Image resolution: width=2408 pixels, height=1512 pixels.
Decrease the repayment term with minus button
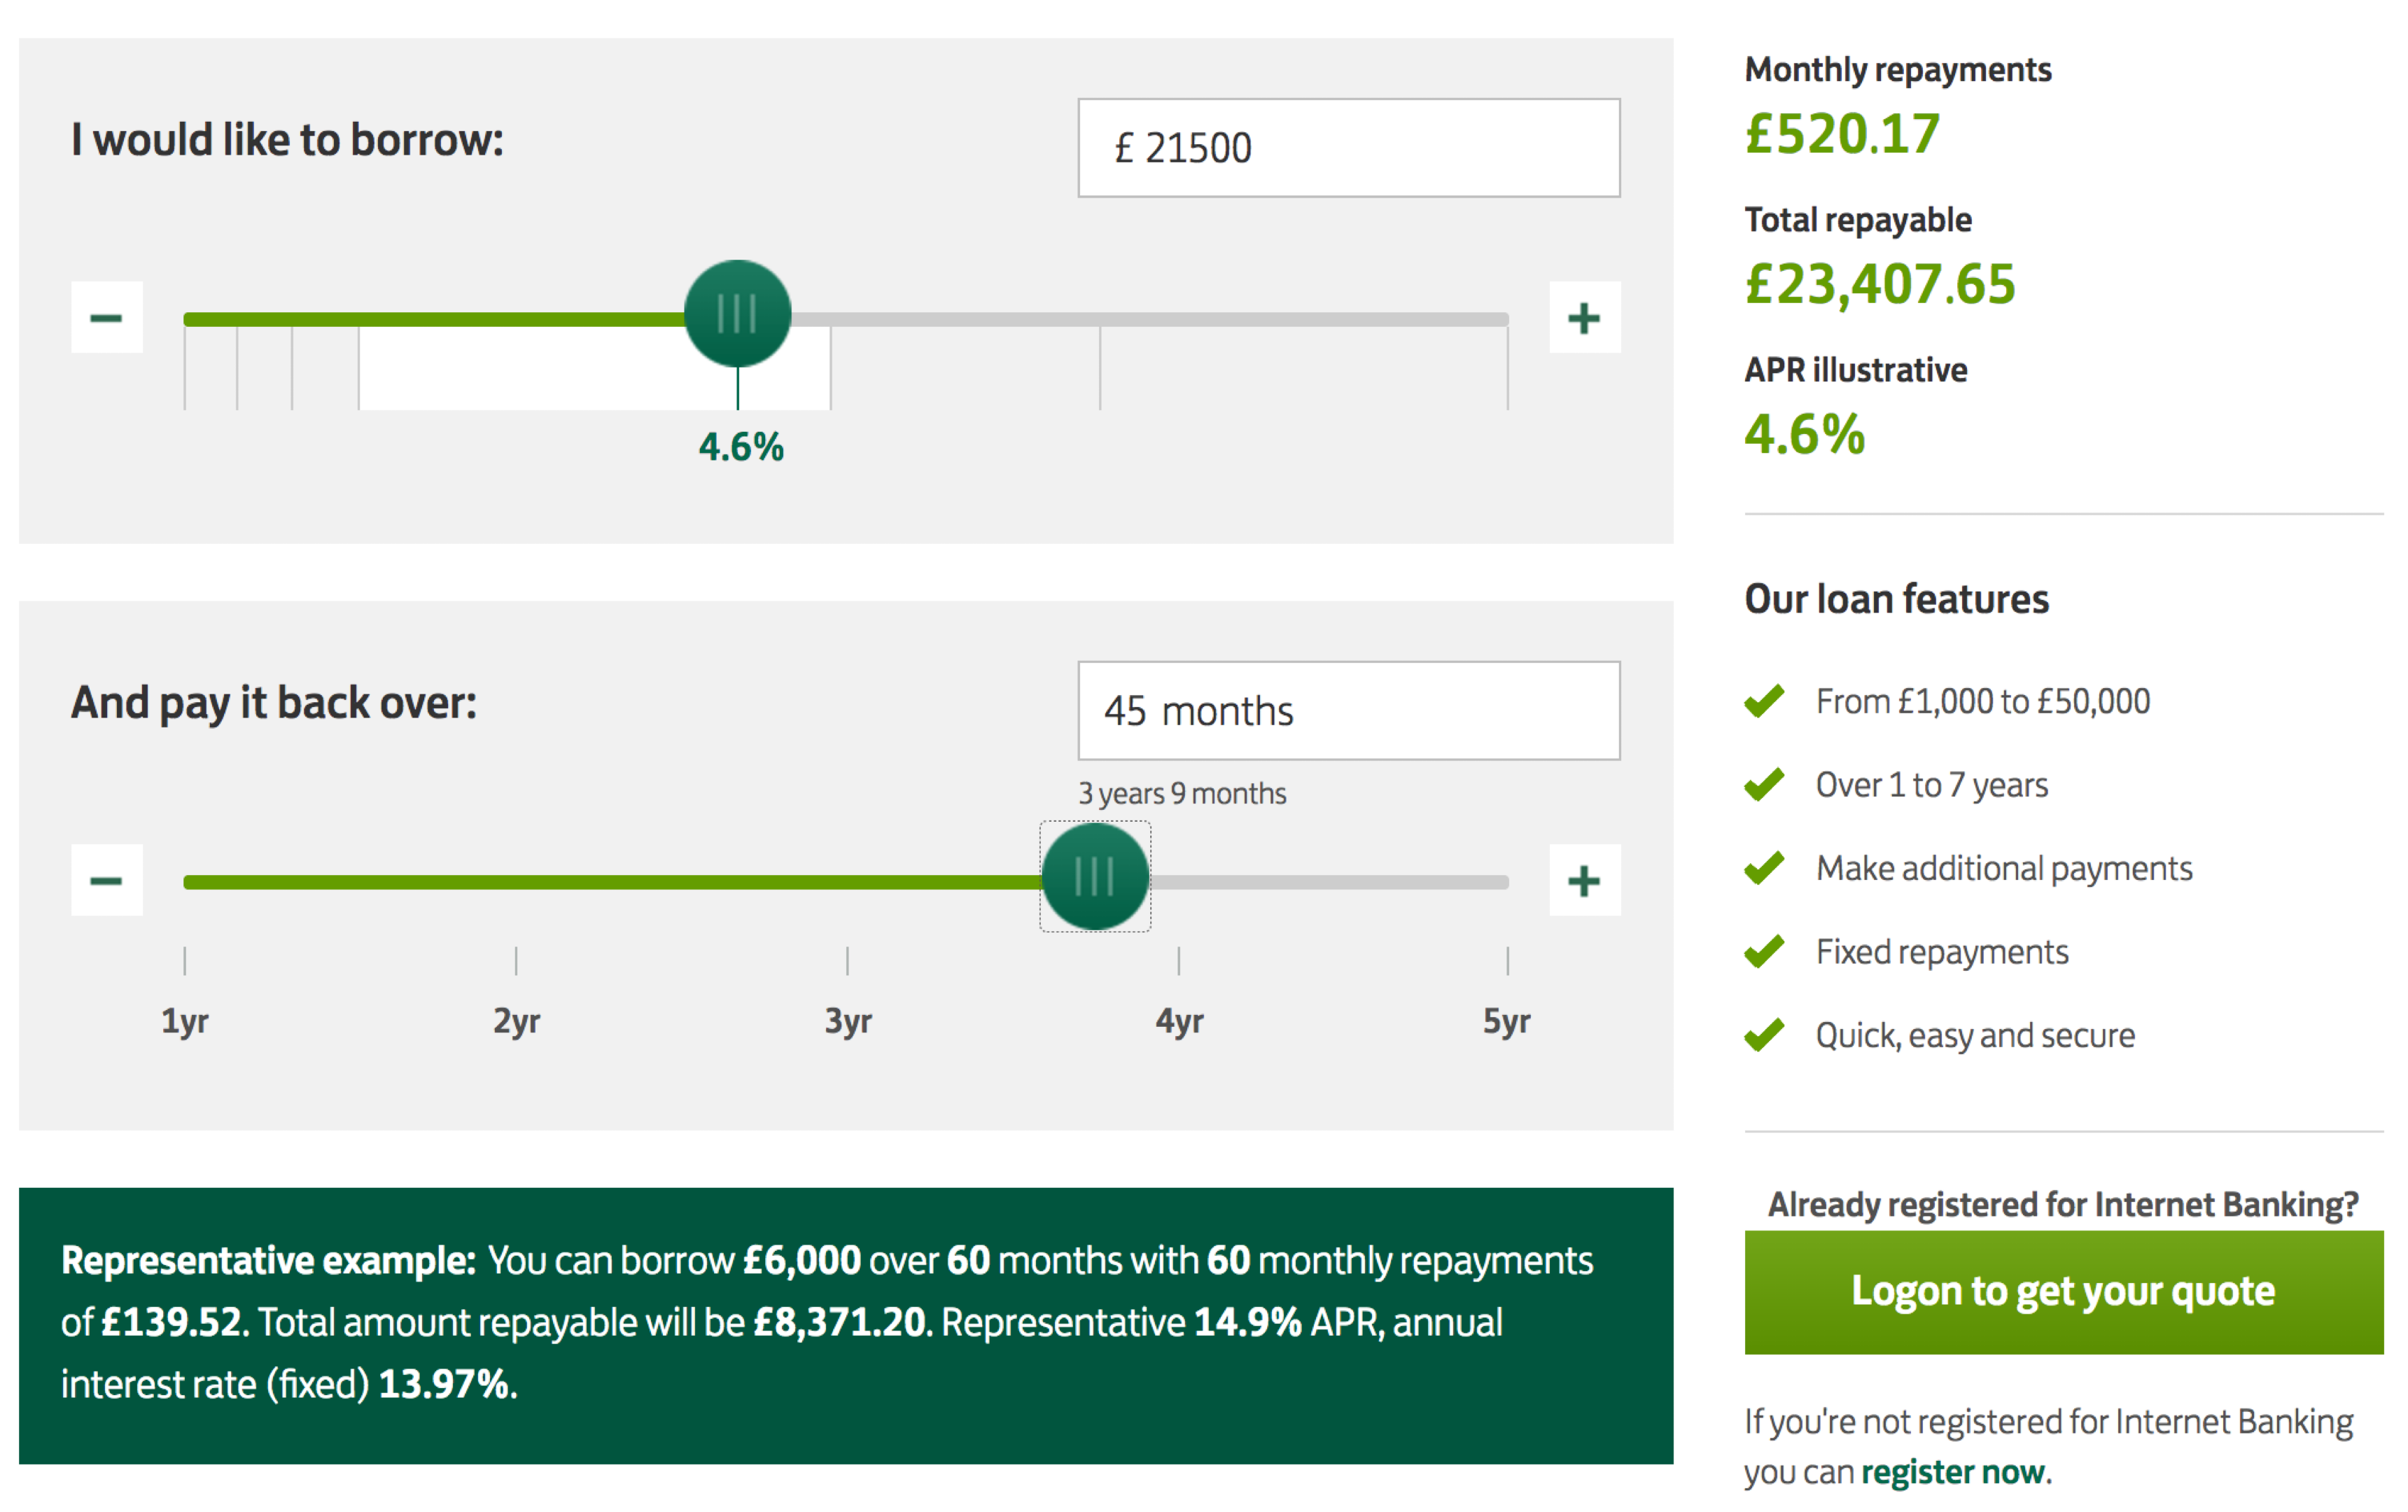(106, 880)
